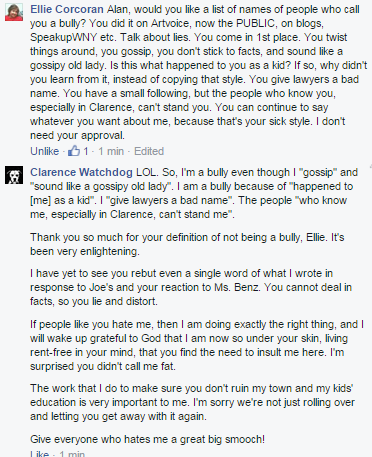Click small marker at right edge of Watchdog comment
Screen dimensions: 372x457
(370, 166)
